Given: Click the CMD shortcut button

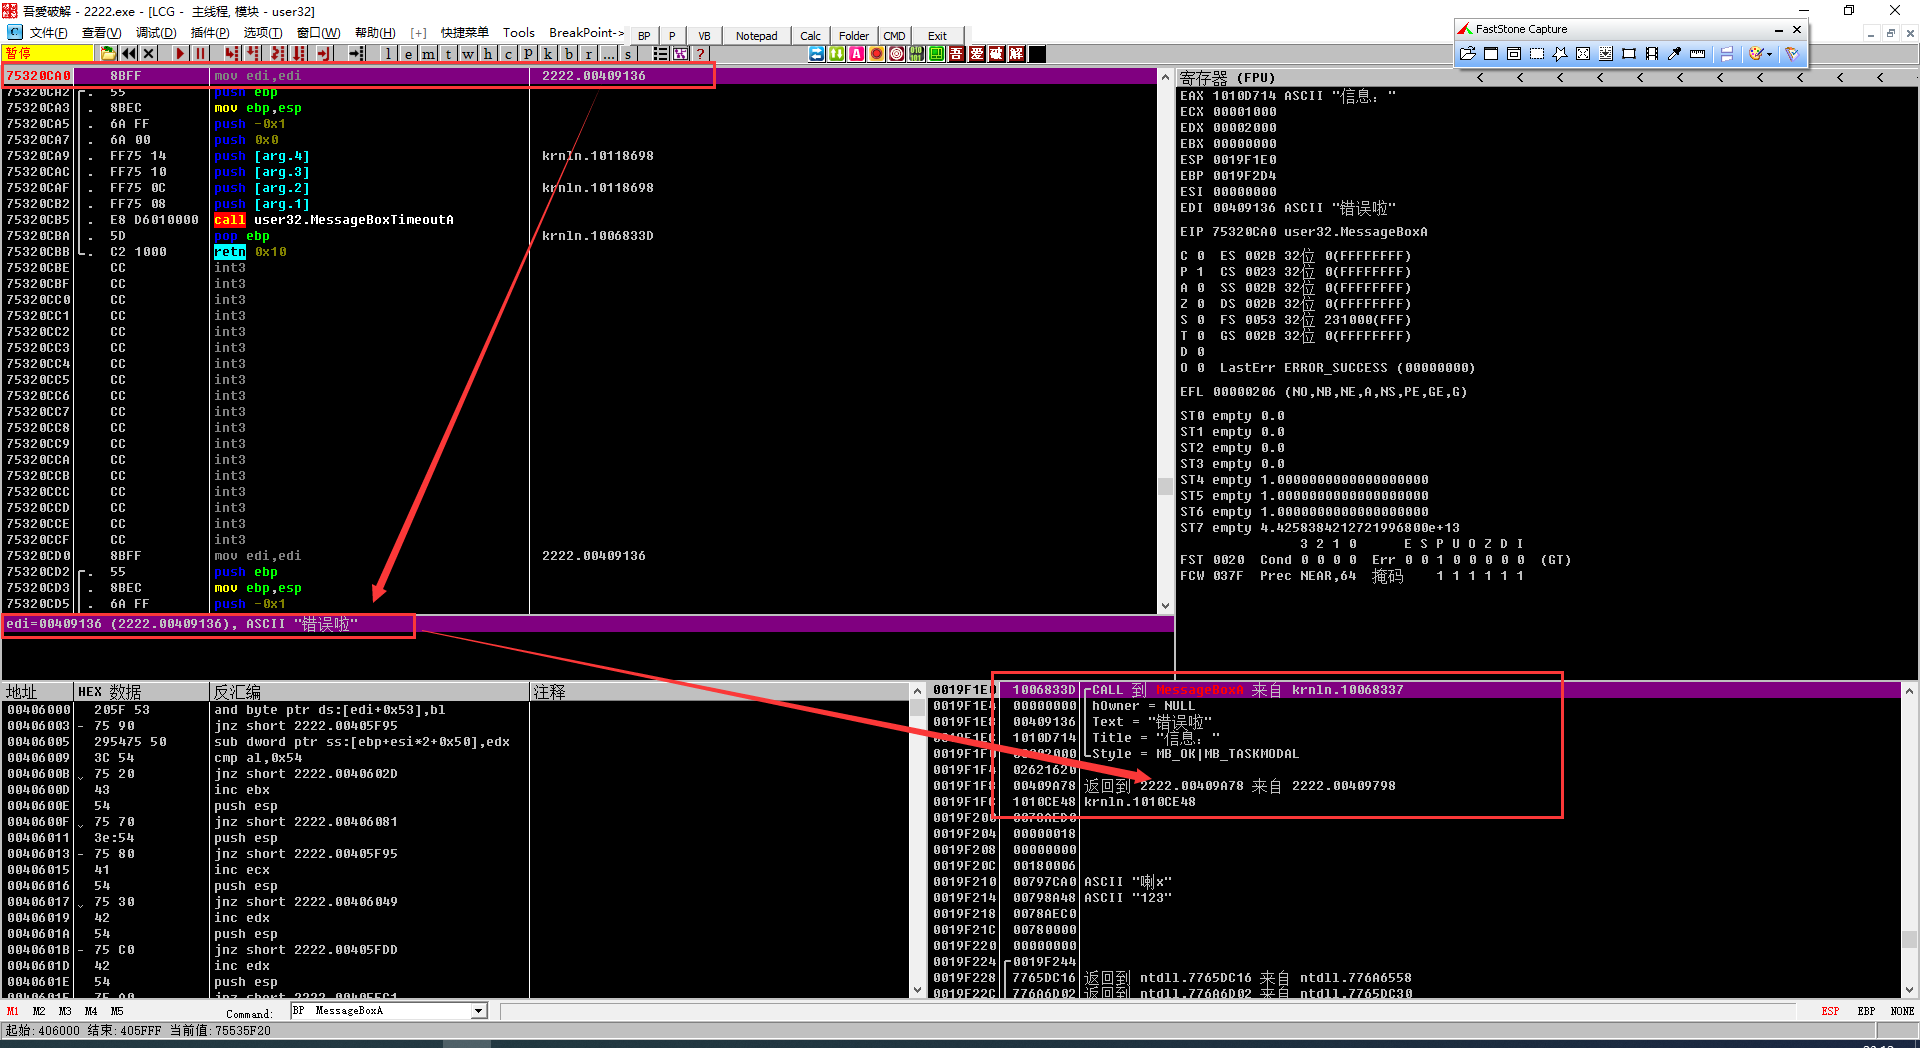Looking at the screenshot, I should click(x=894, y=36).
